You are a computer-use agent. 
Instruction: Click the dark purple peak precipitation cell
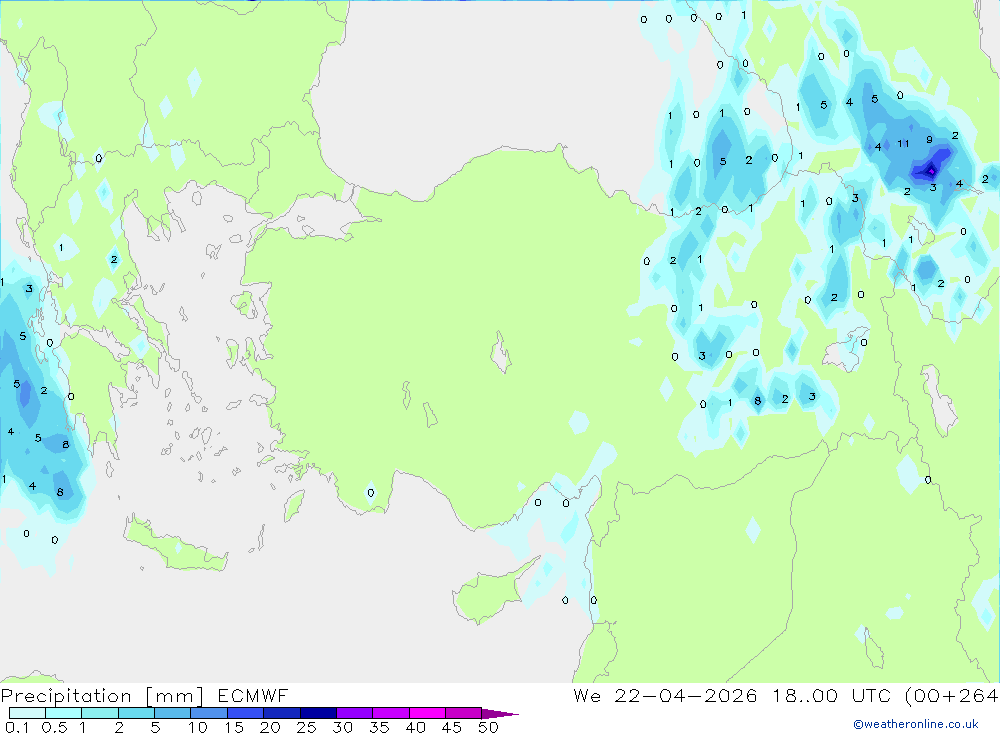(930, 170)
